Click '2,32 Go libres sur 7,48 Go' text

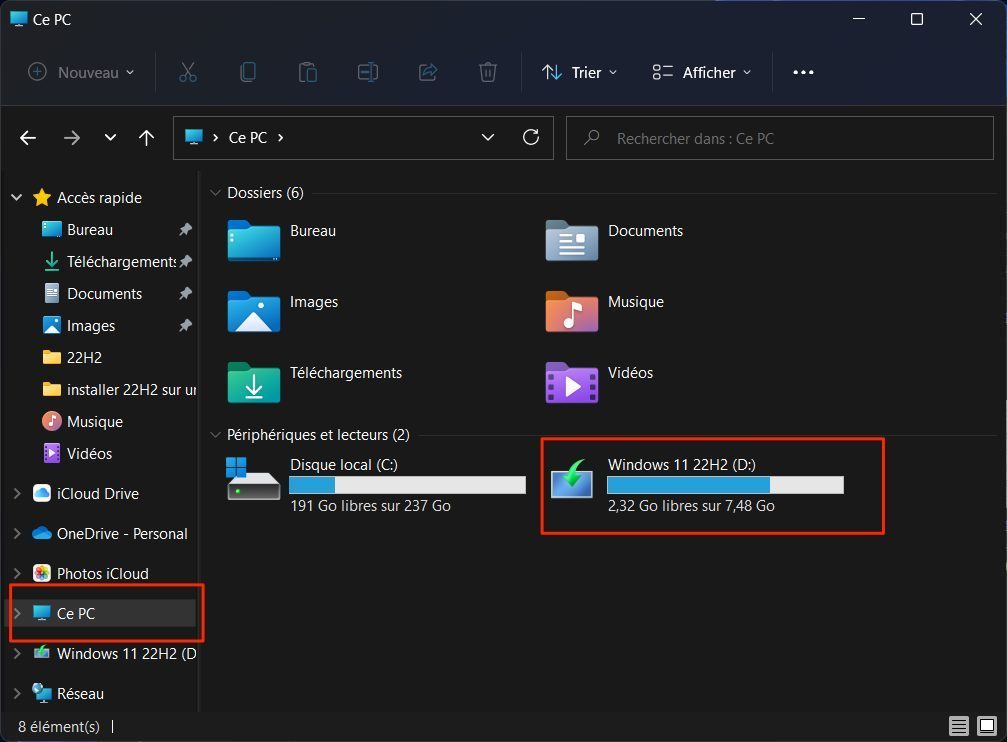click(x=691, y=506)
